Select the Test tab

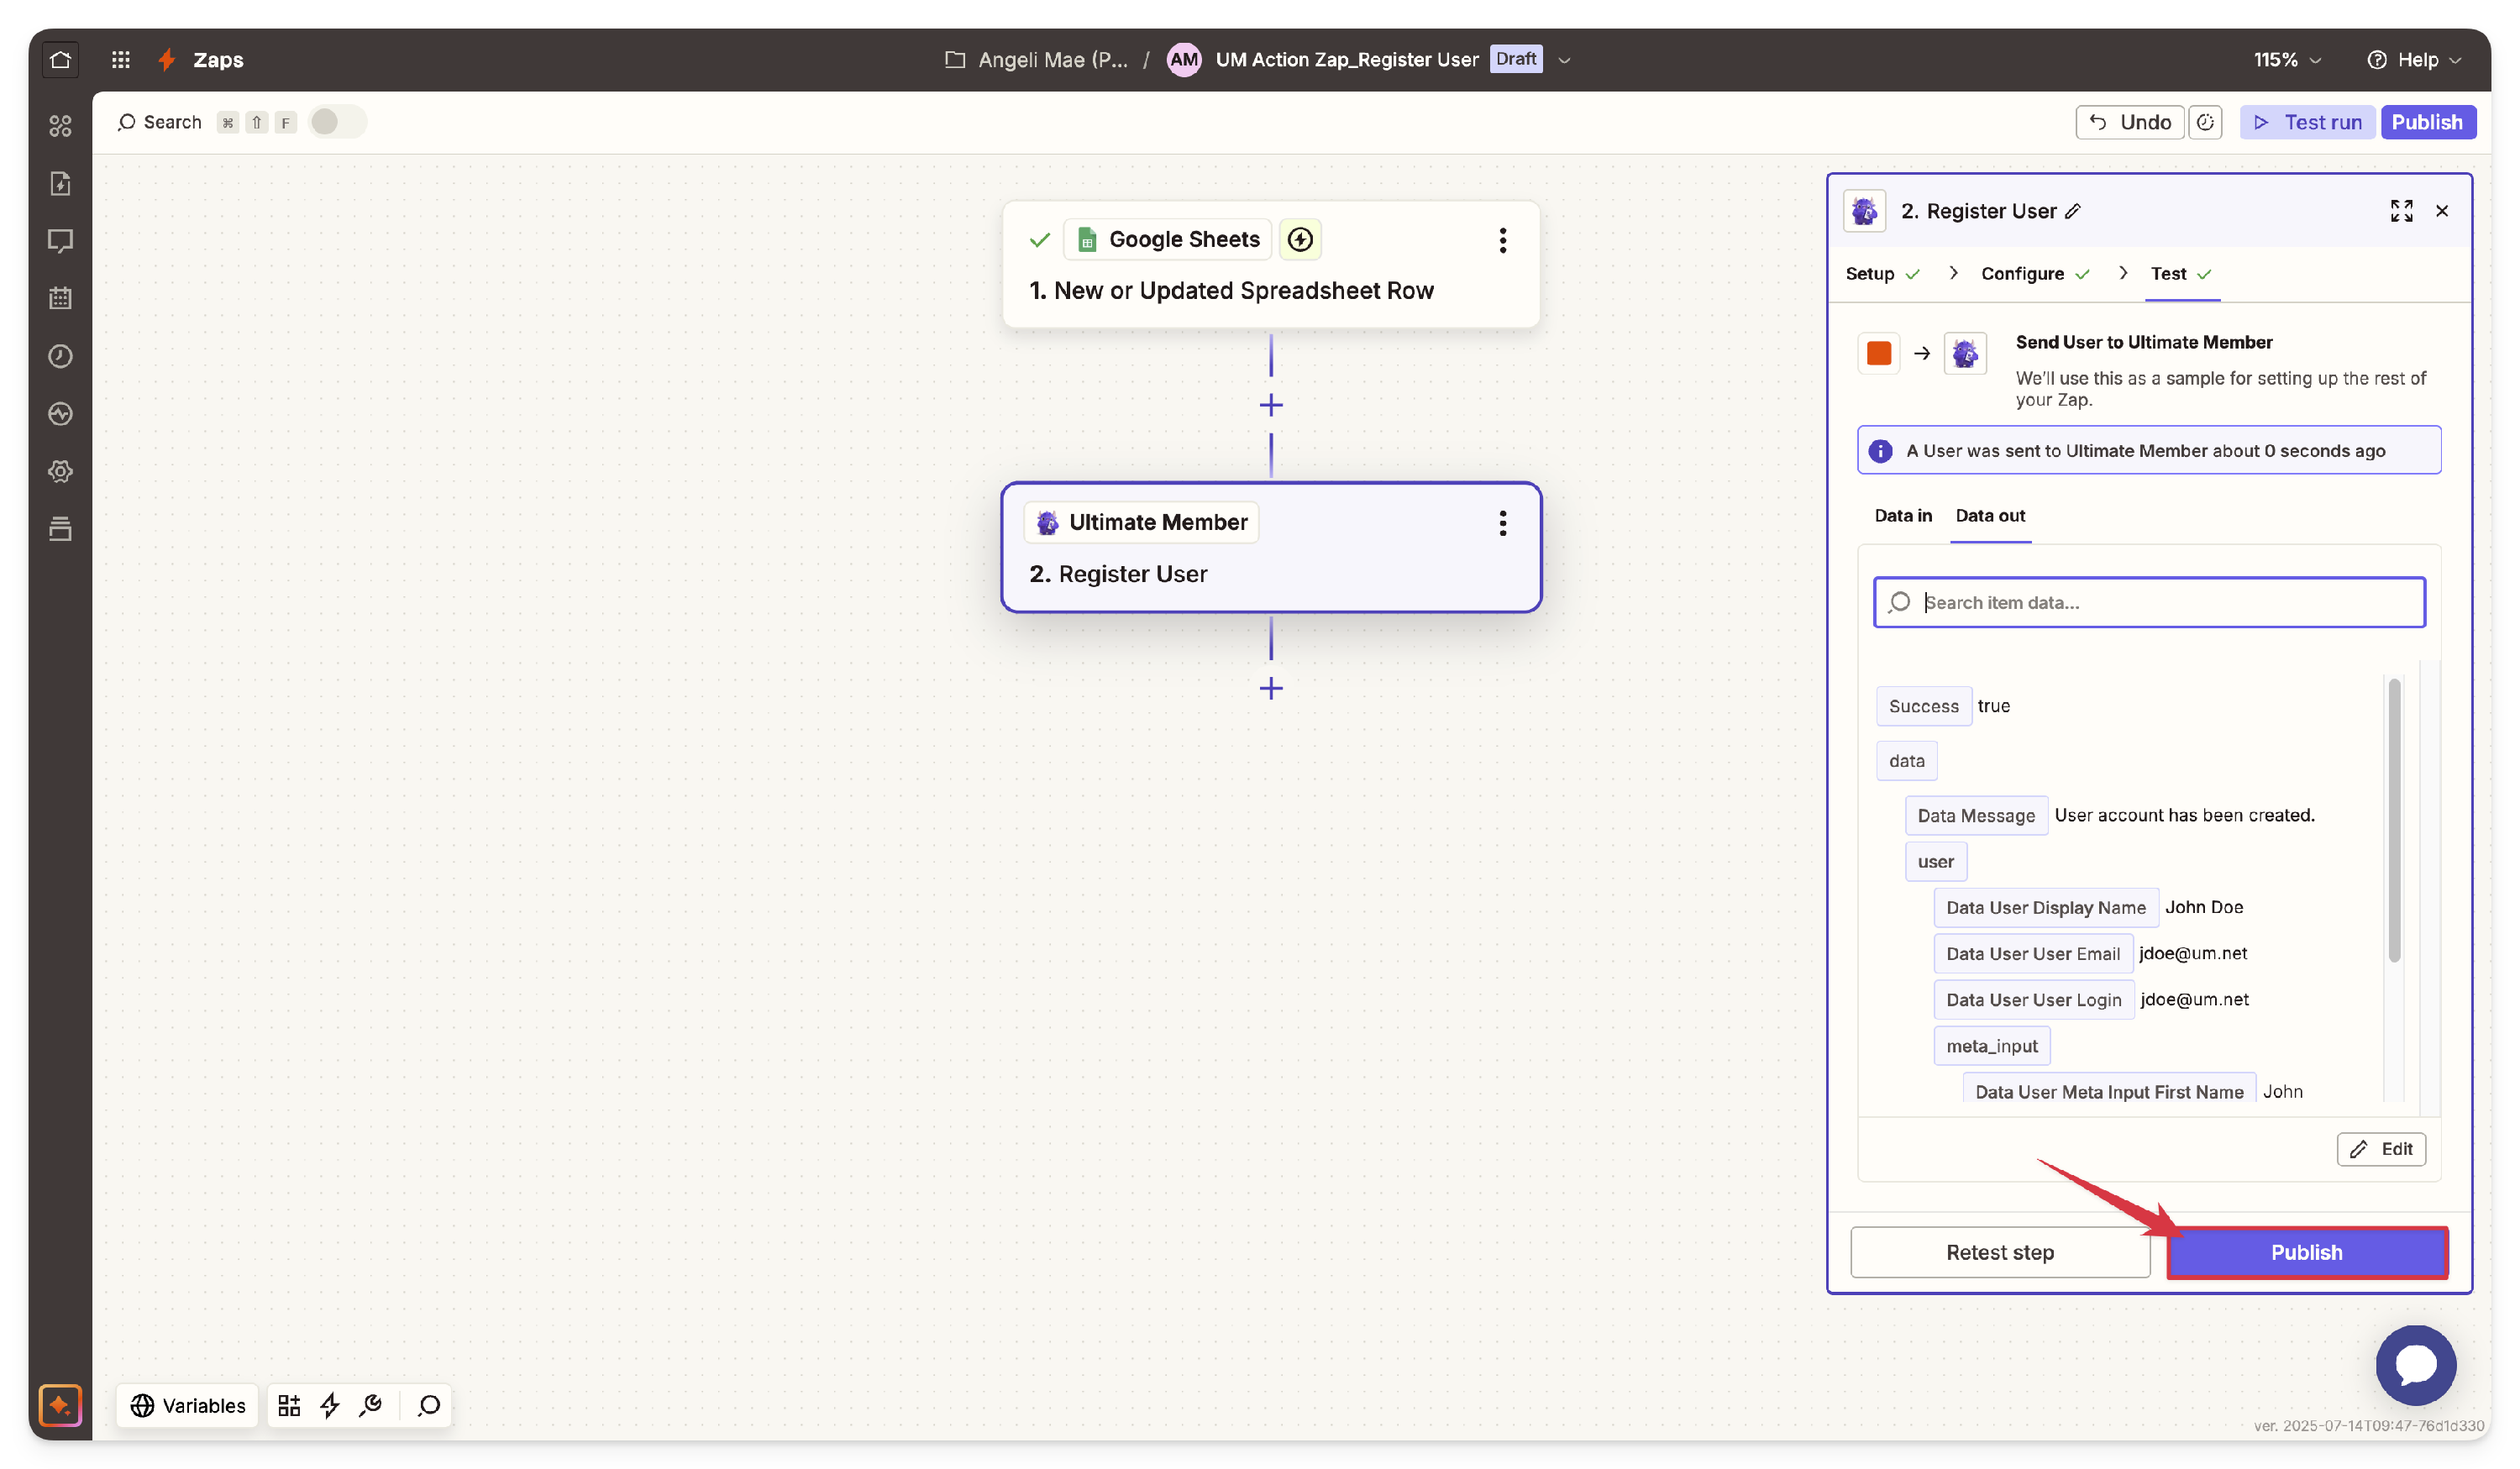2181,274
